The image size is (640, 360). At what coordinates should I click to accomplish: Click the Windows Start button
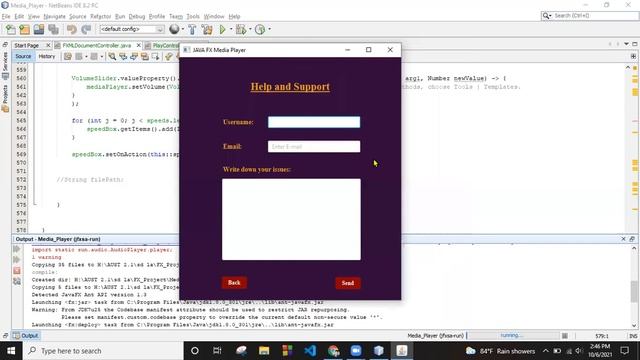click(x=11, y=351)
